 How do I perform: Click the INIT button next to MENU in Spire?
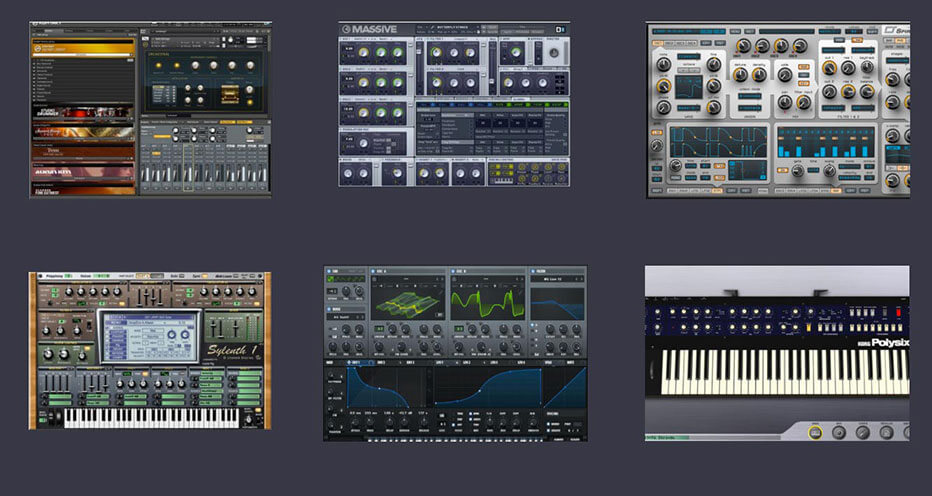[x=750, y=31]
